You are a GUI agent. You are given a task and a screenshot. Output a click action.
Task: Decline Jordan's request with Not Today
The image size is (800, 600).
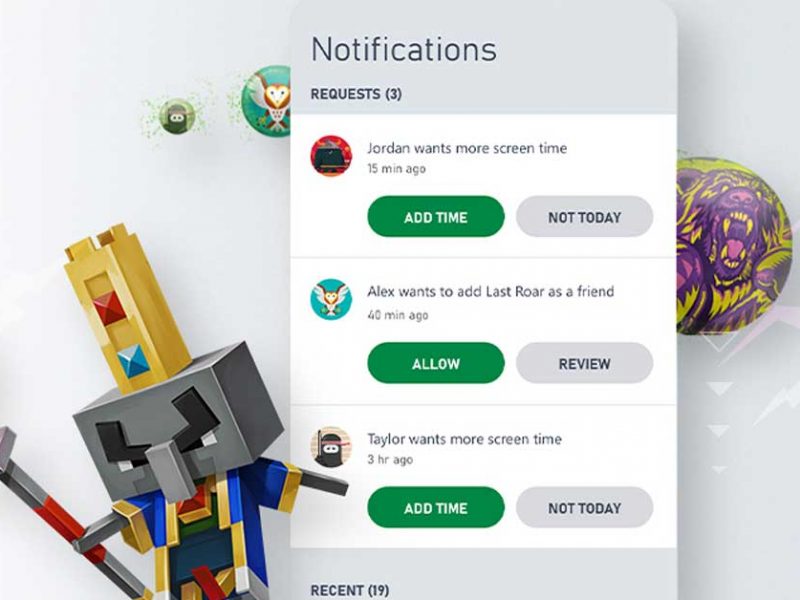point(584,217)
